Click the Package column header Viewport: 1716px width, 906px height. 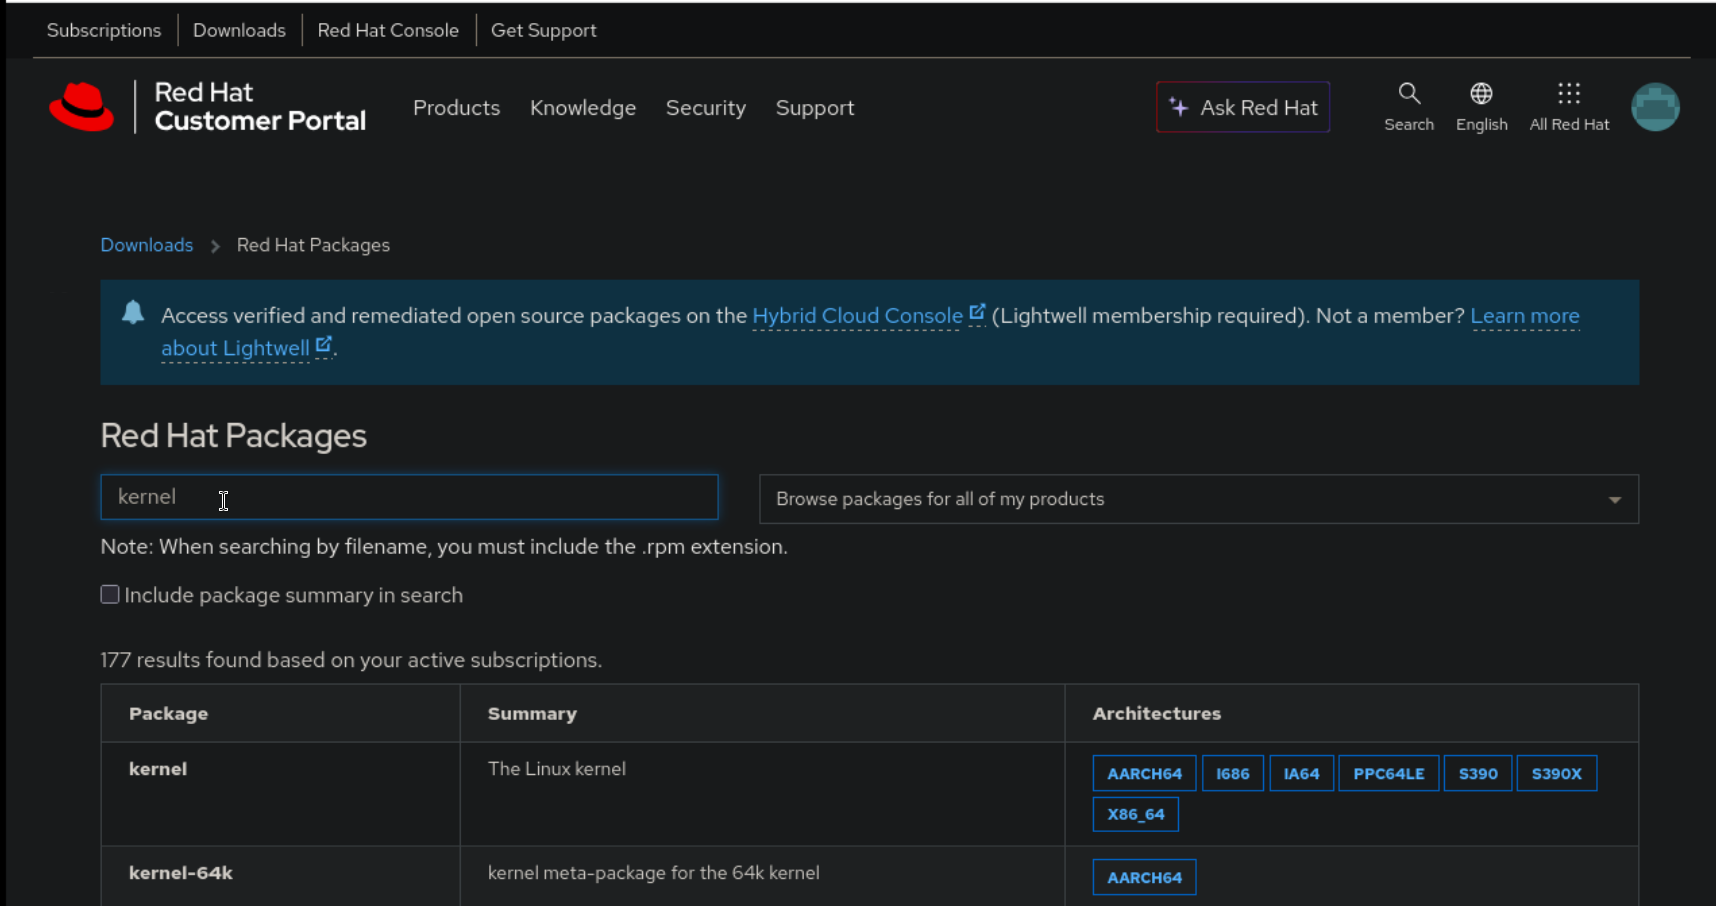168,713
